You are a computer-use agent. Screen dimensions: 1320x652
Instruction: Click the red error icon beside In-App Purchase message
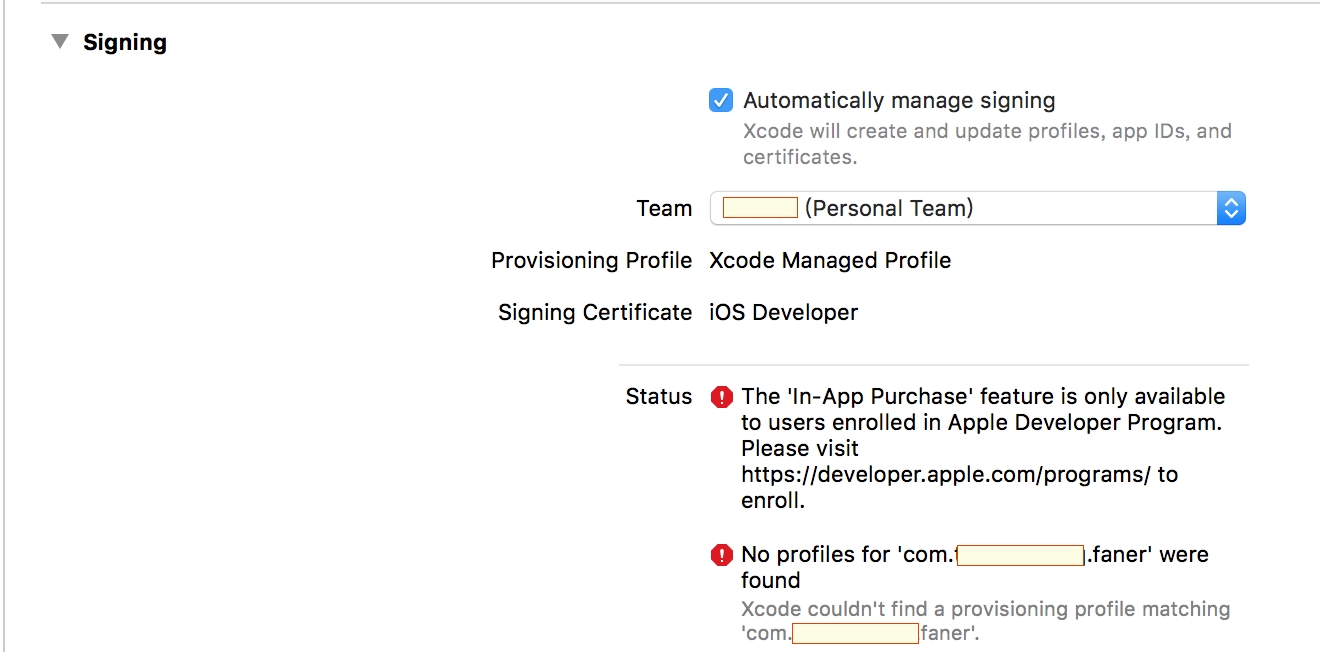[x=721, y=397]
